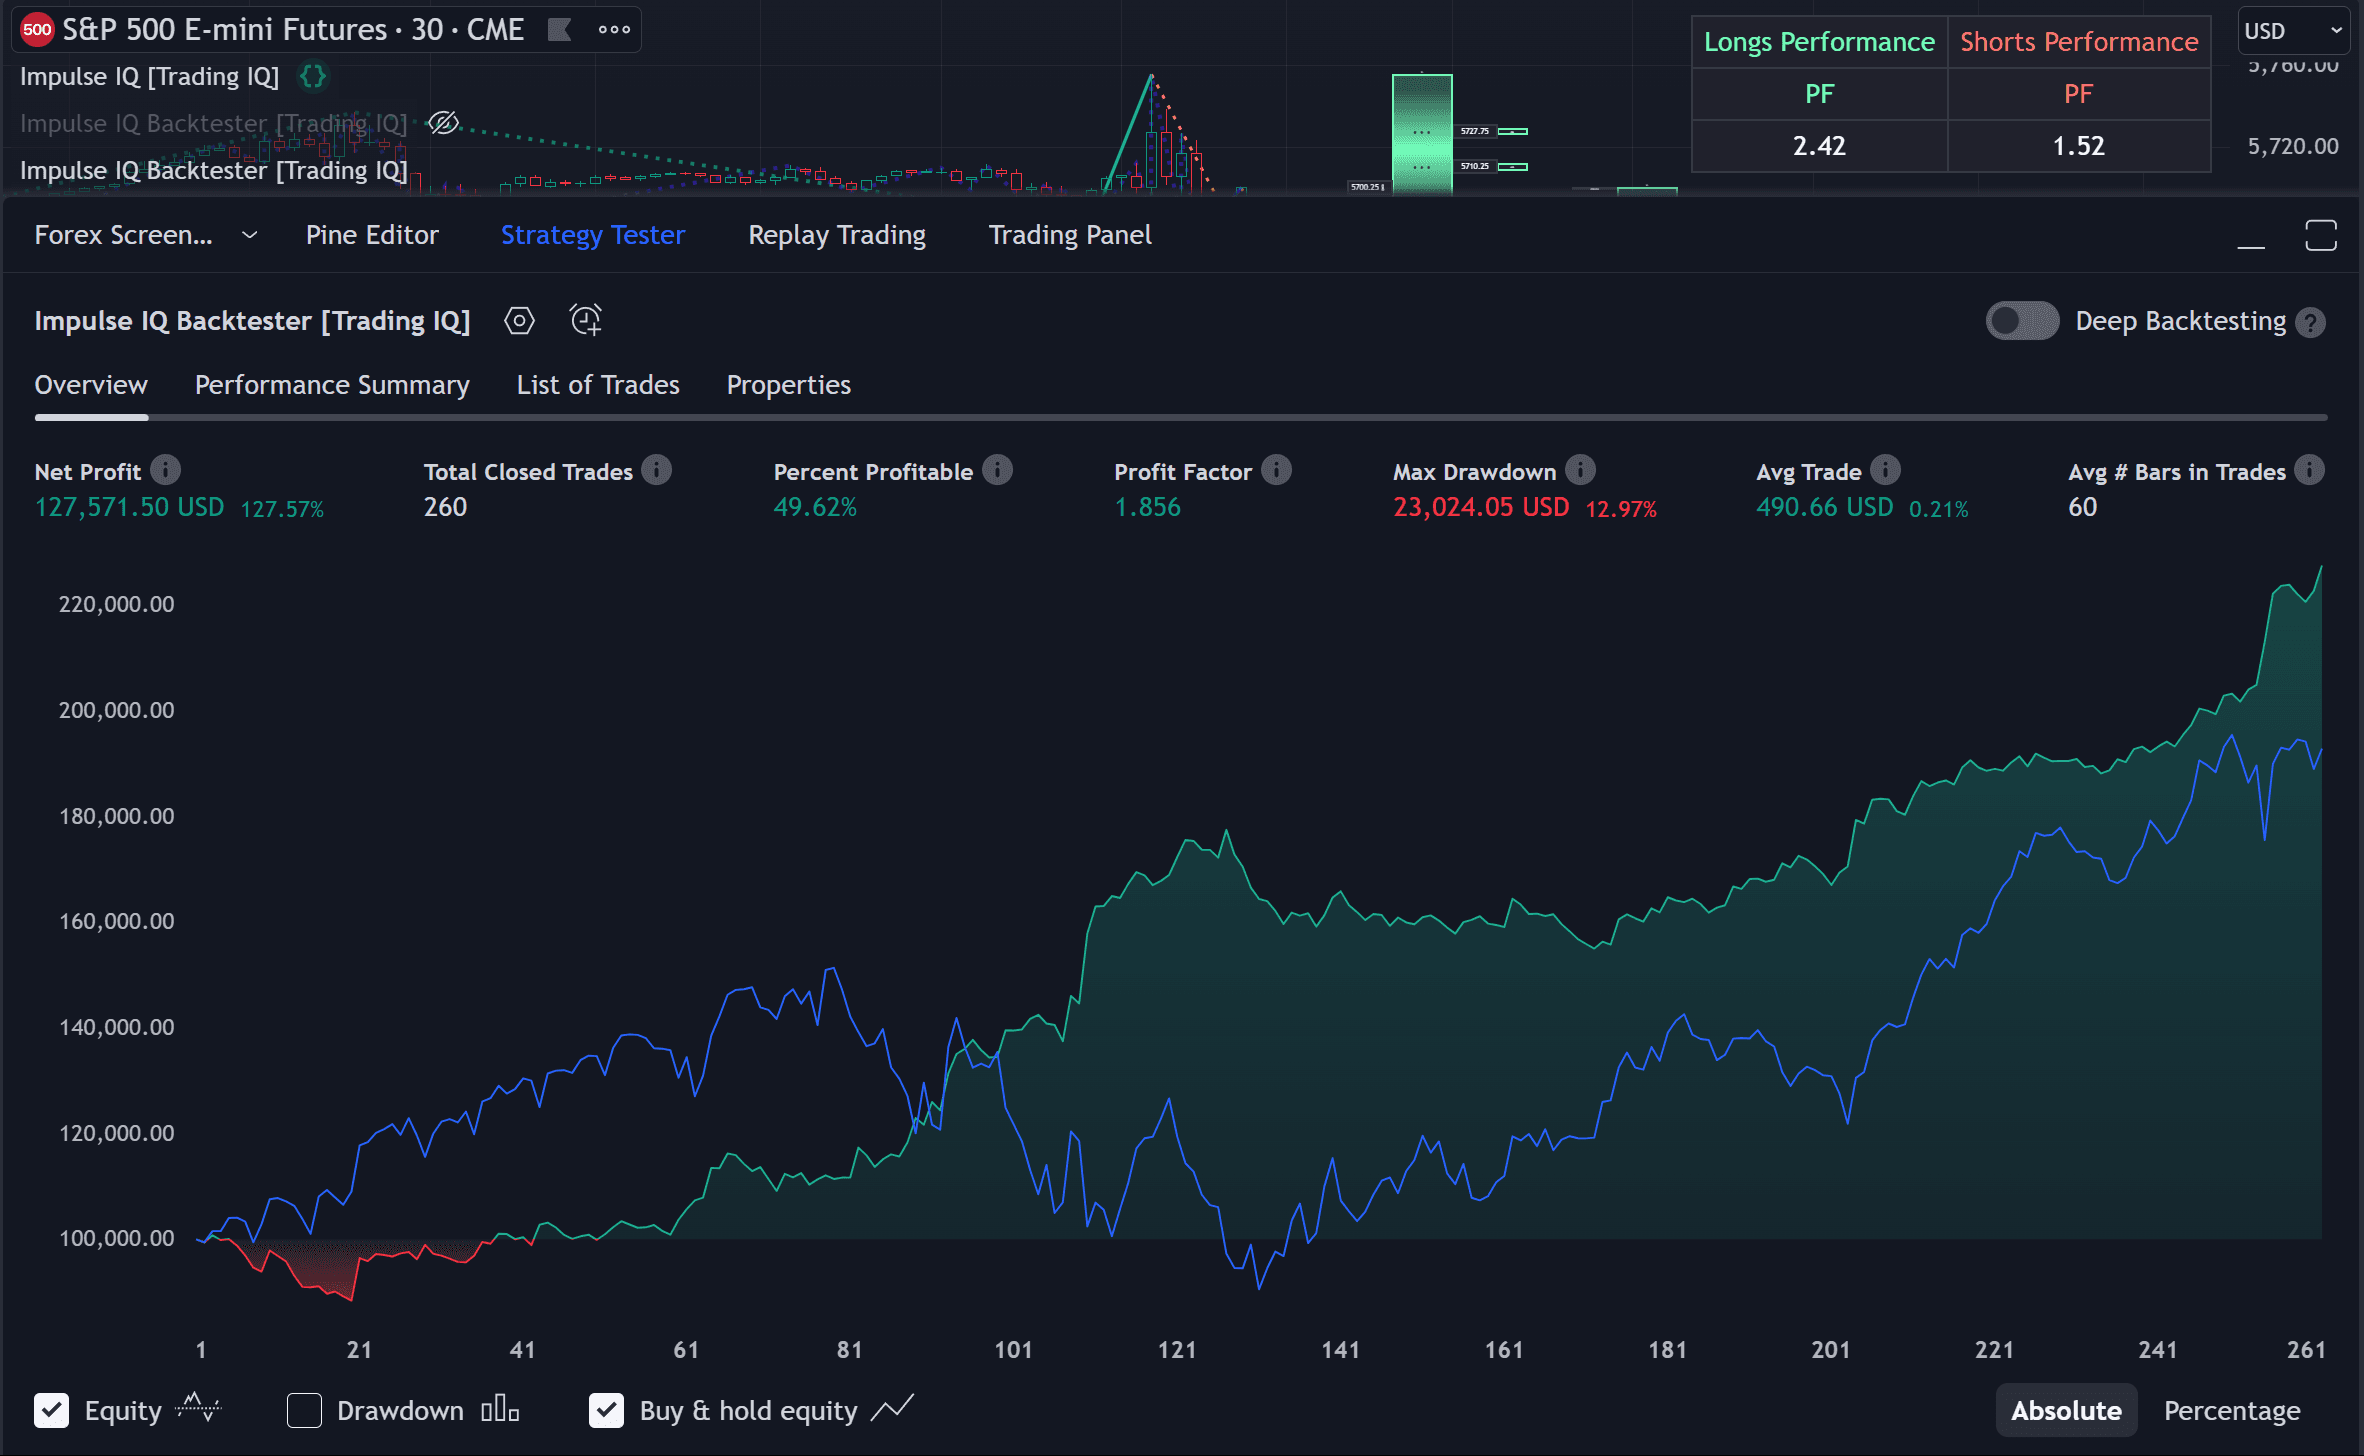Click the Drawdown bar chart icon

[500, 1410]
